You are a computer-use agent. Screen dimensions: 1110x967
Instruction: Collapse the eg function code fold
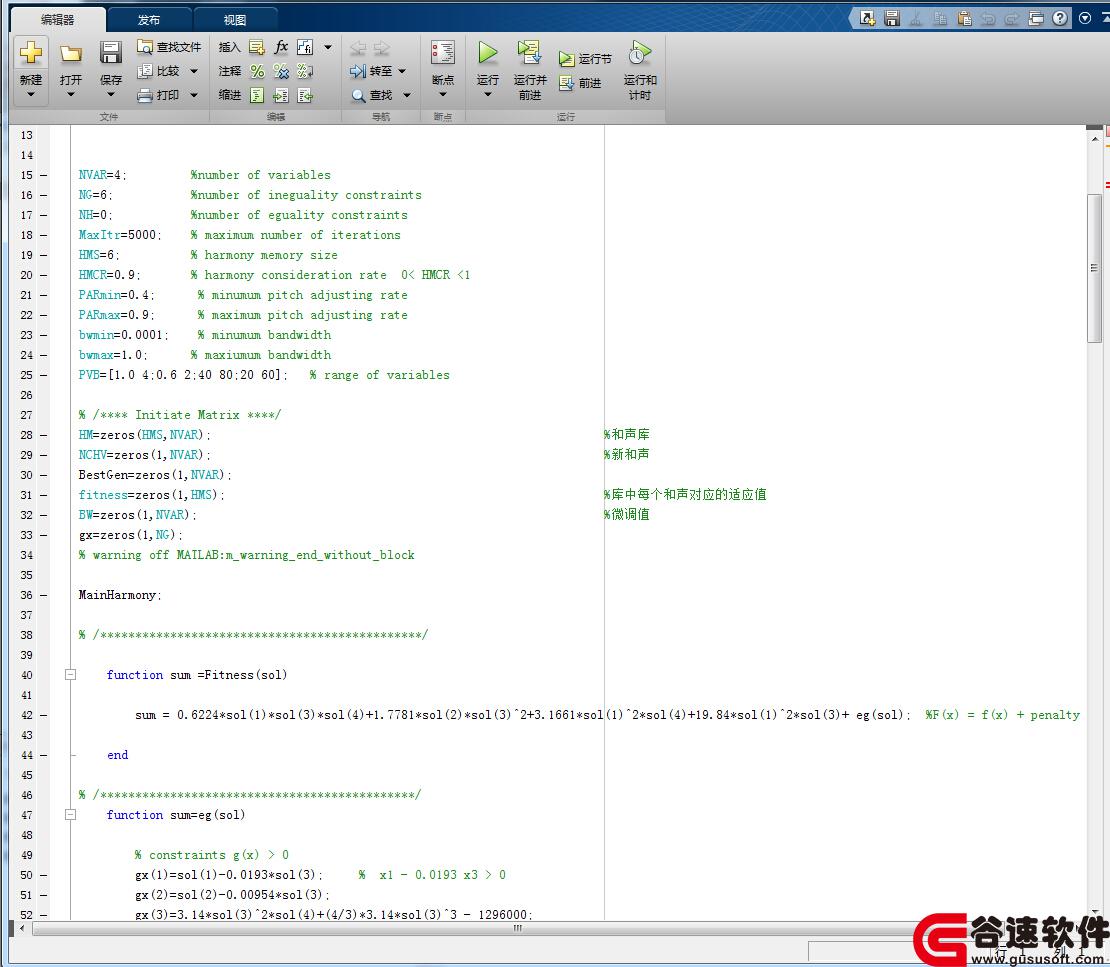click(70, 815)
